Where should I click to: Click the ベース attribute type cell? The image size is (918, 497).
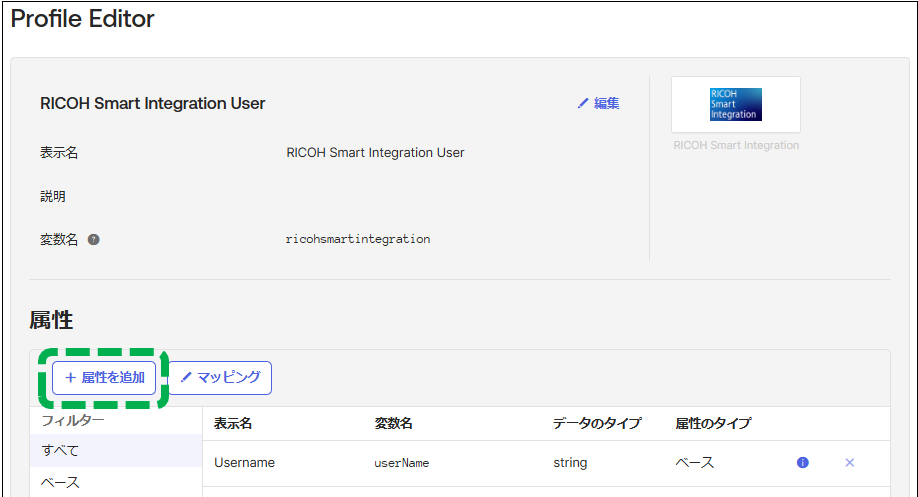695,462
